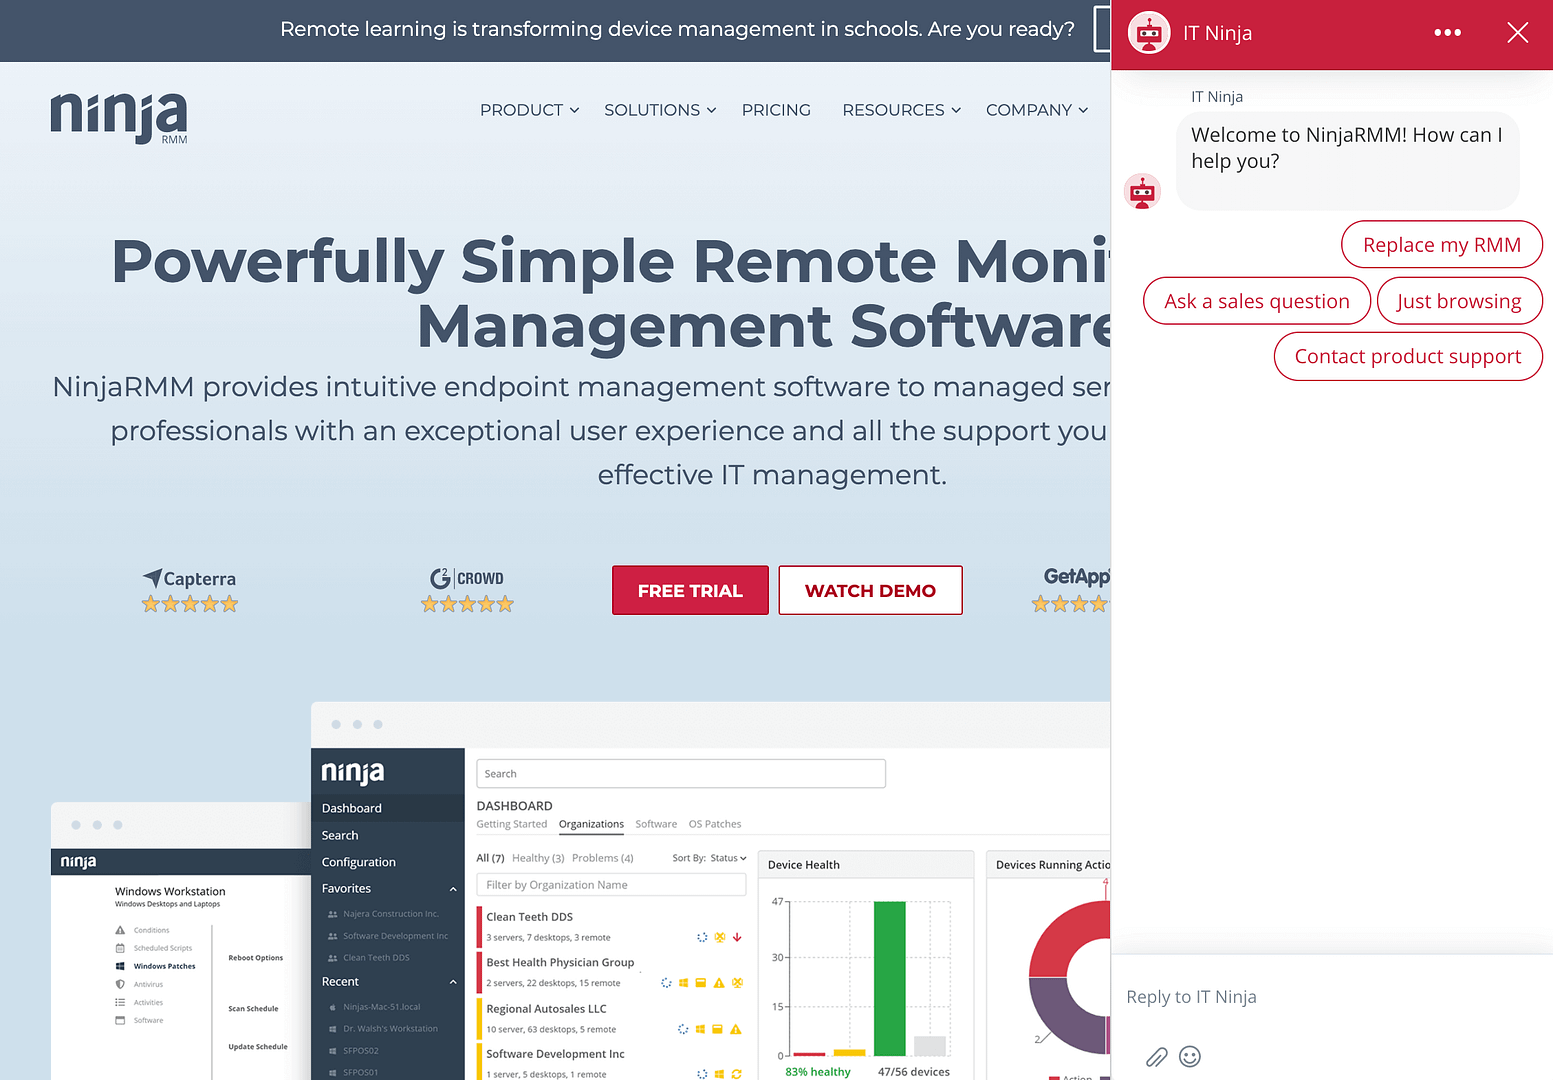The image size is (1553, 1080).
Task: Filter organizations by Problems (4)
Action: click(602, 858)
